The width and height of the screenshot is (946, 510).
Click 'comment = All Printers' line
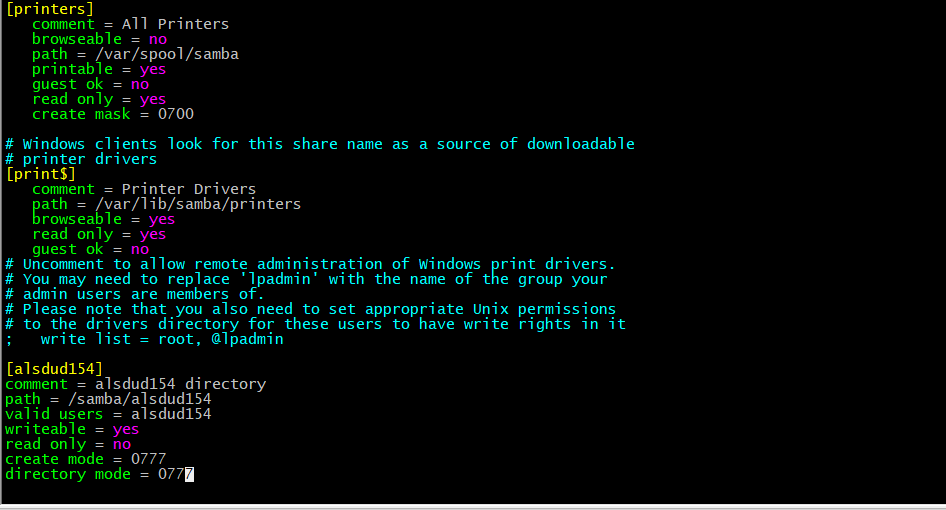click(130, 24)
